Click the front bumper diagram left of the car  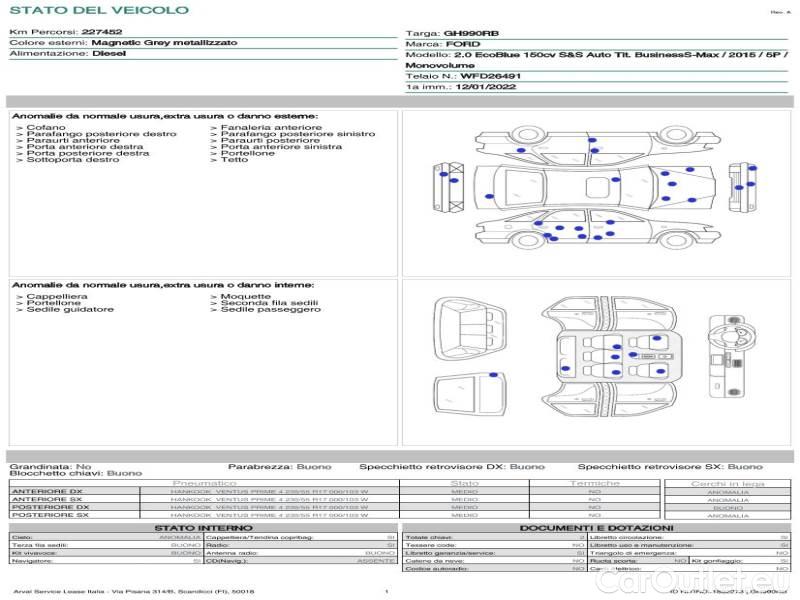click(448, 187)
